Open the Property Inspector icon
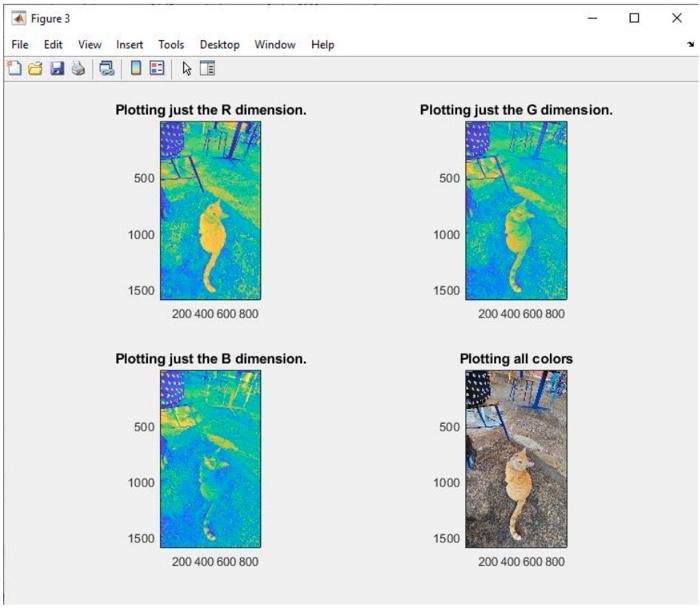The image size is (700, 608). point(207,69)
